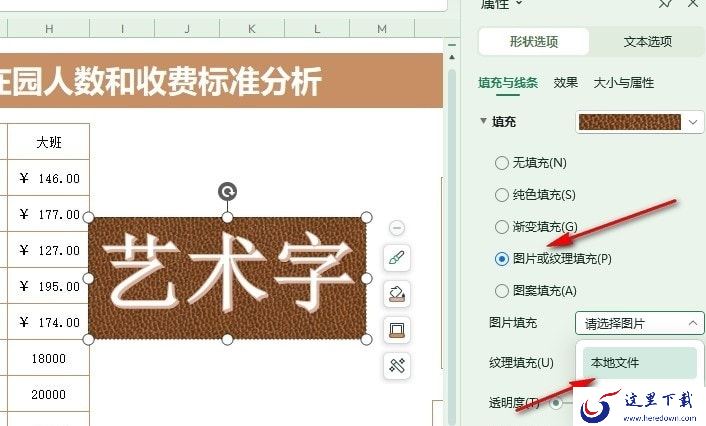The height and width of the screenshot is (426, 706).
Task: Select the 图案填充(A) radio option
Action: click(502, 291)
